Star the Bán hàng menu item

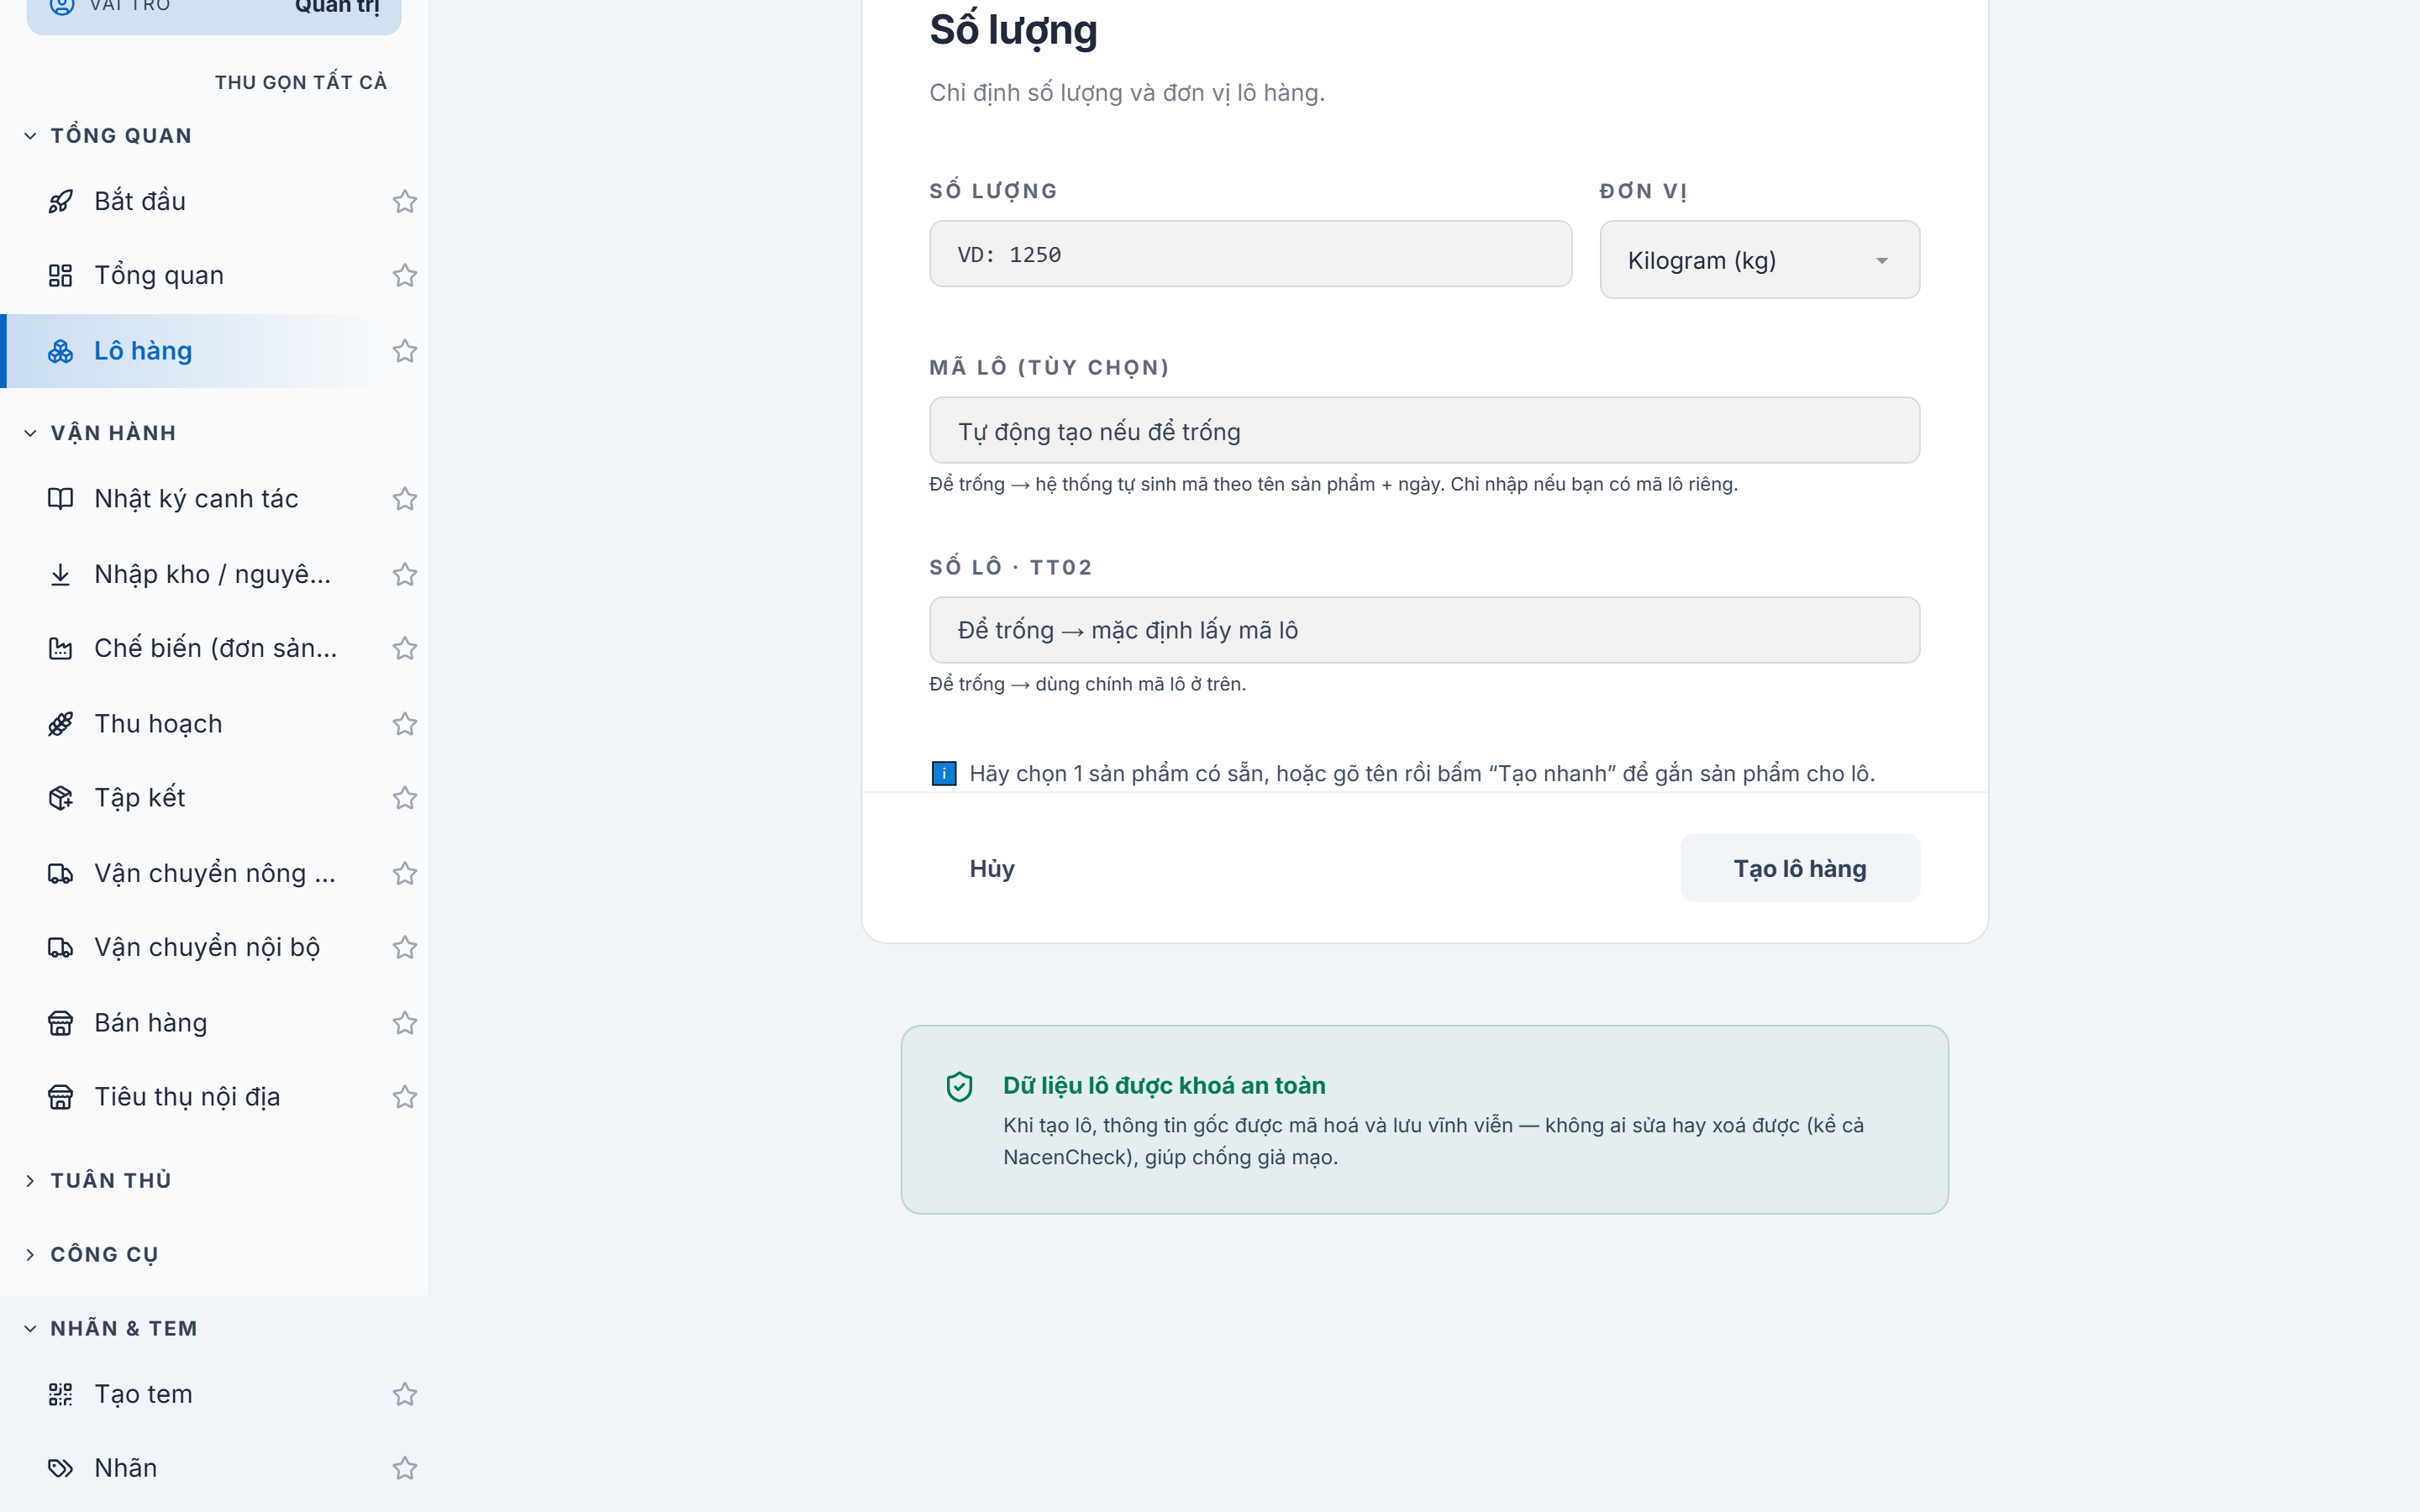coord(405,1022)
